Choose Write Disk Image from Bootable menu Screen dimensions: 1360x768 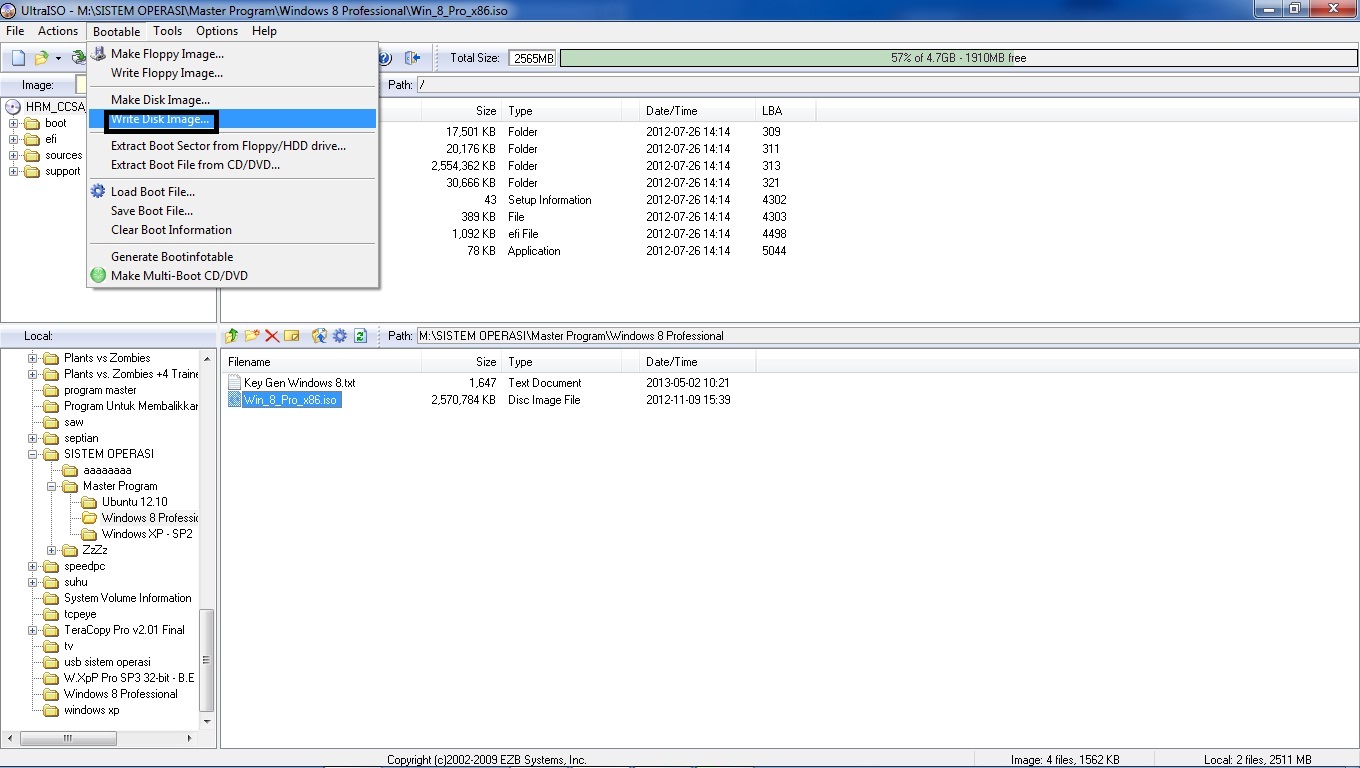[x=232, y=119]
